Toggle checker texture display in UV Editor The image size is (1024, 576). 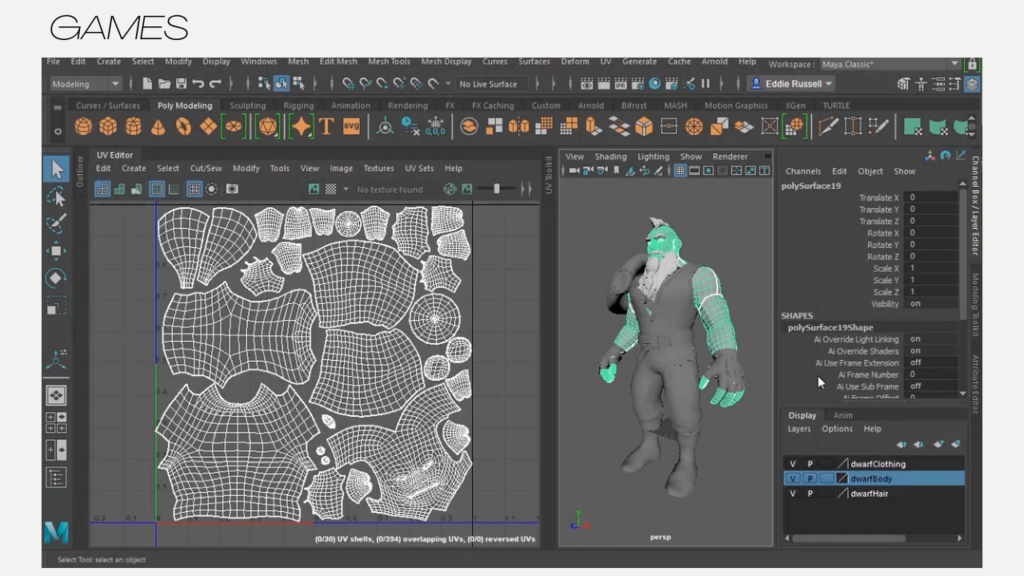coord(331,189)
